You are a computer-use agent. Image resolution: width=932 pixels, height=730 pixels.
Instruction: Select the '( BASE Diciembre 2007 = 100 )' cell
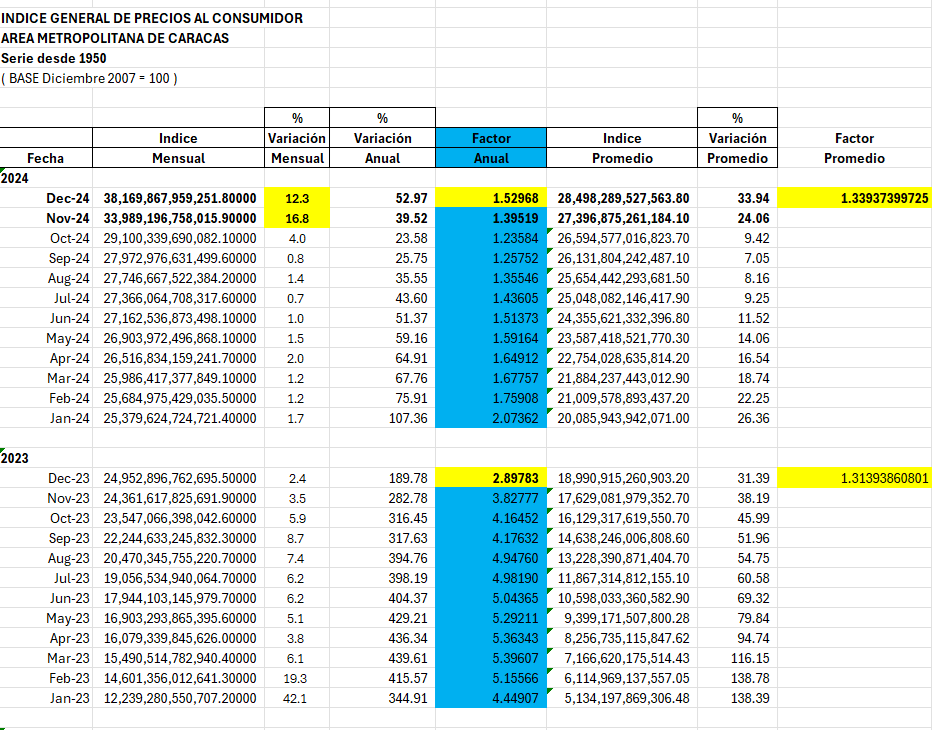[90, 78]
